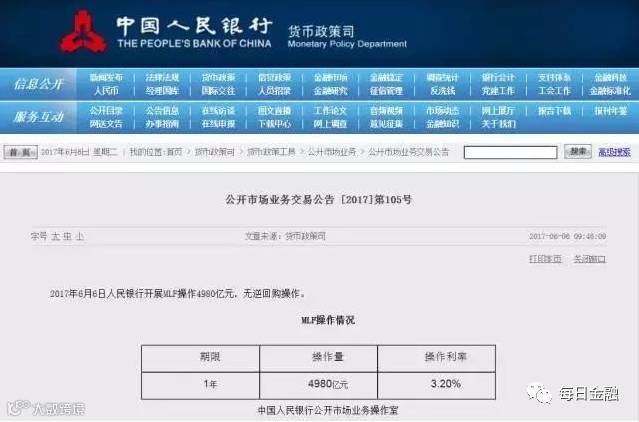This screenshot has height=422, width=639.
Task: Open 金融市场 section
Action: (x=331, y=77)
